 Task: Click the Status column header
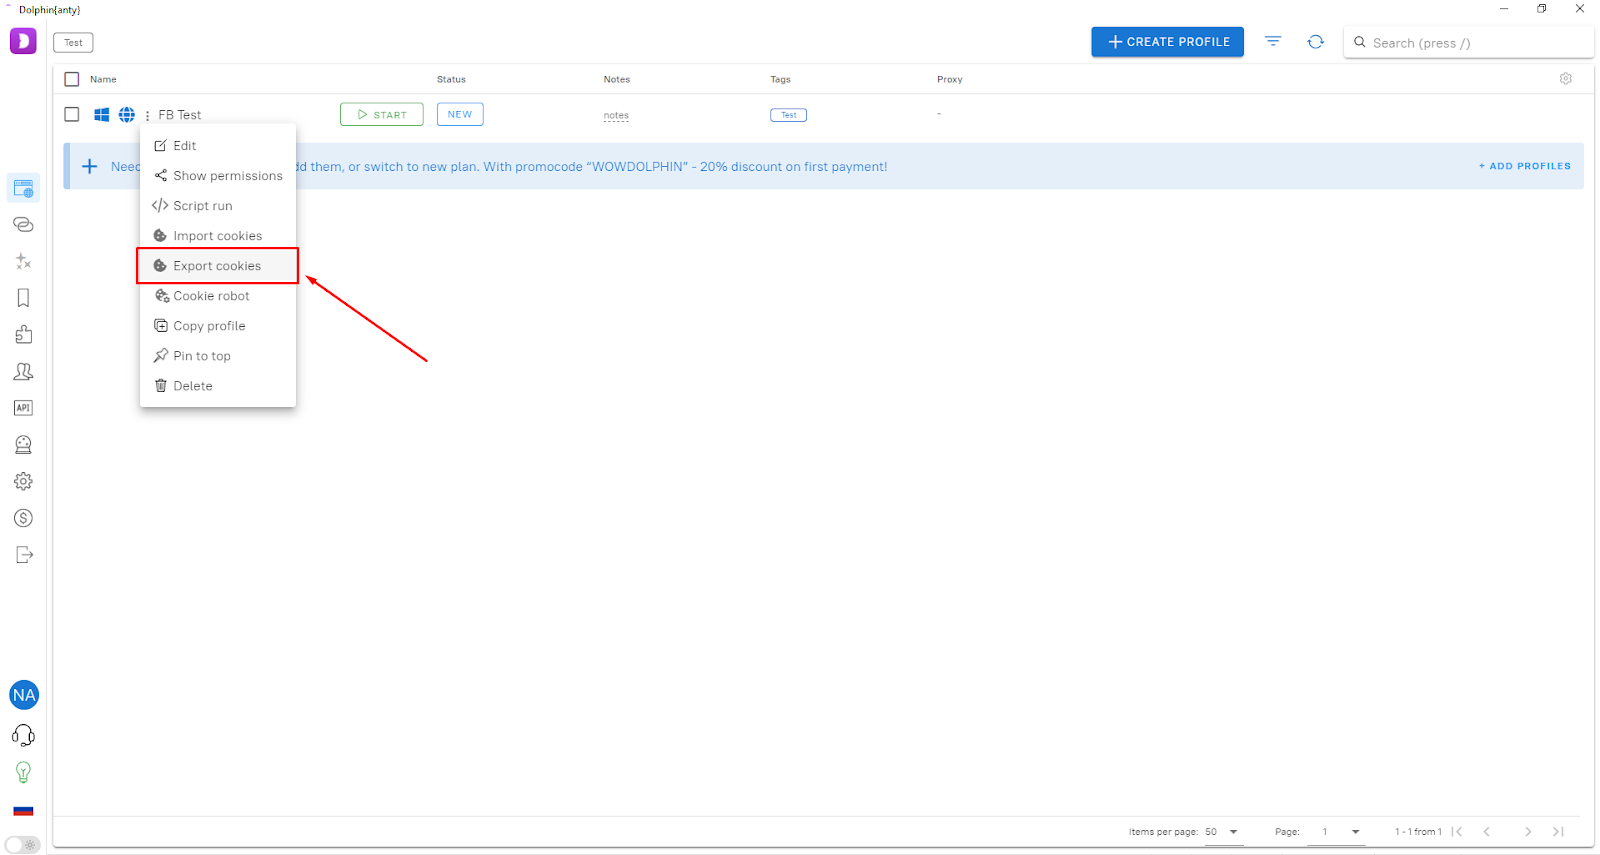(451, 79)
